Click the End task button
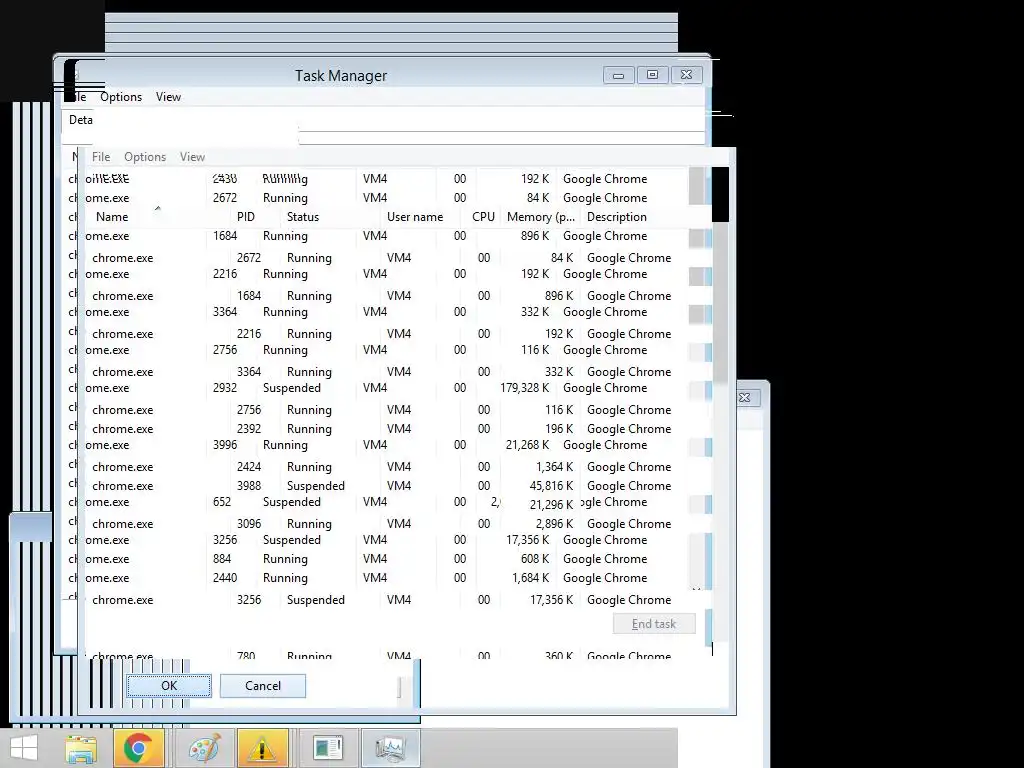The height and width of the screenshot is (768, 1024). tap(654, 624)
